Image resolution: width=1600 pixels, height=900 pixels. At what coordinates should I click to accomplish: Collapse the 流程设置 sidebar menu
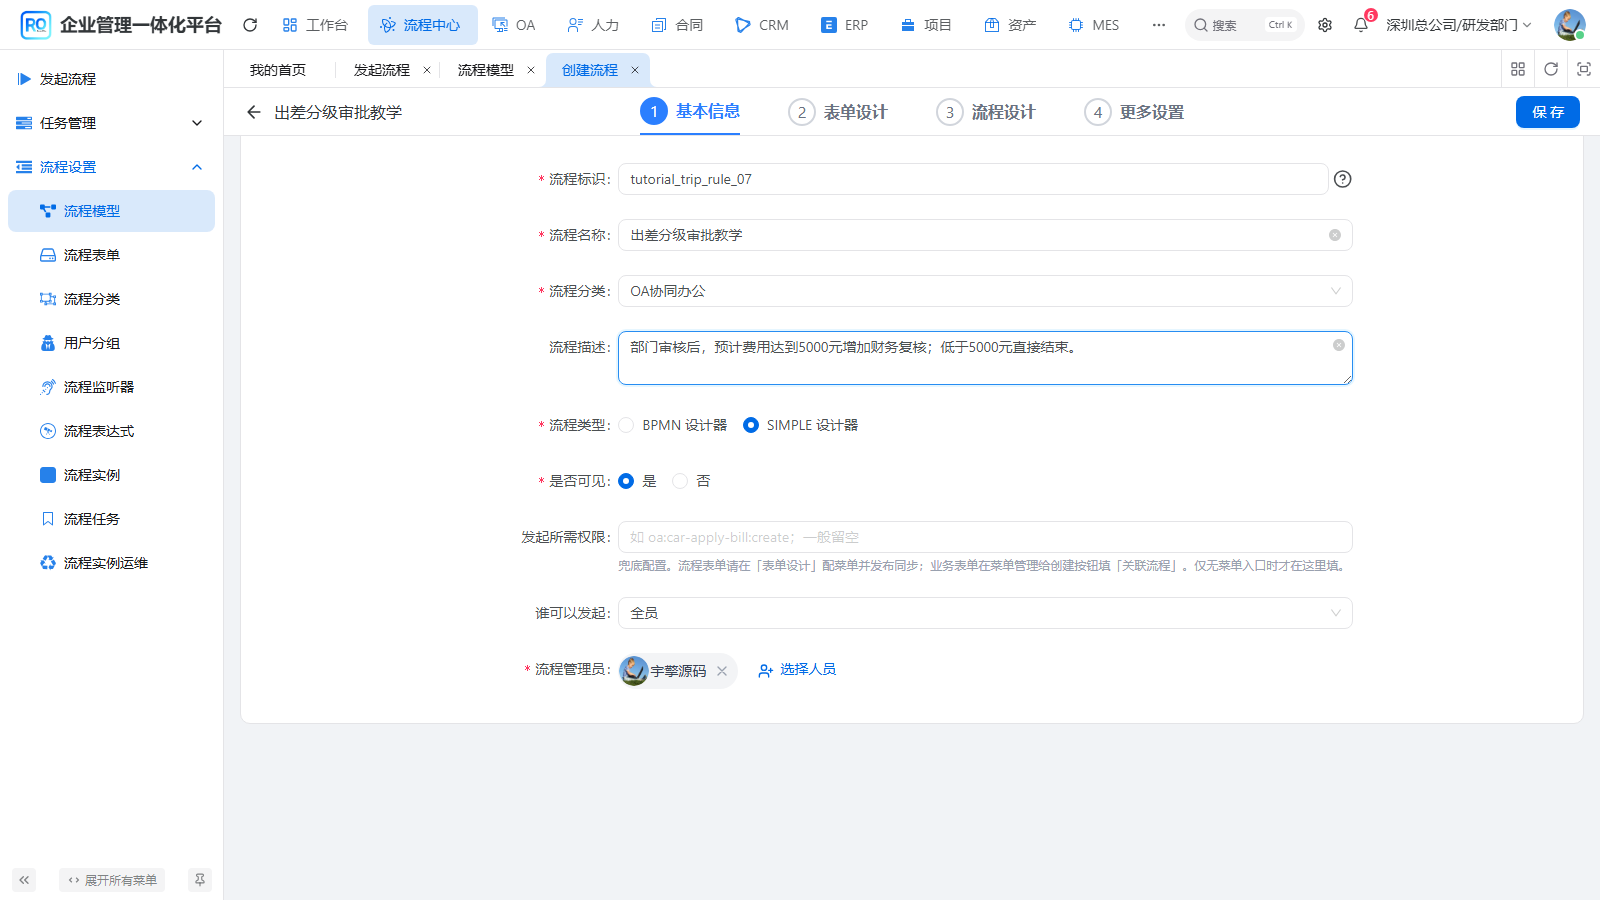[x=111, y=167]
